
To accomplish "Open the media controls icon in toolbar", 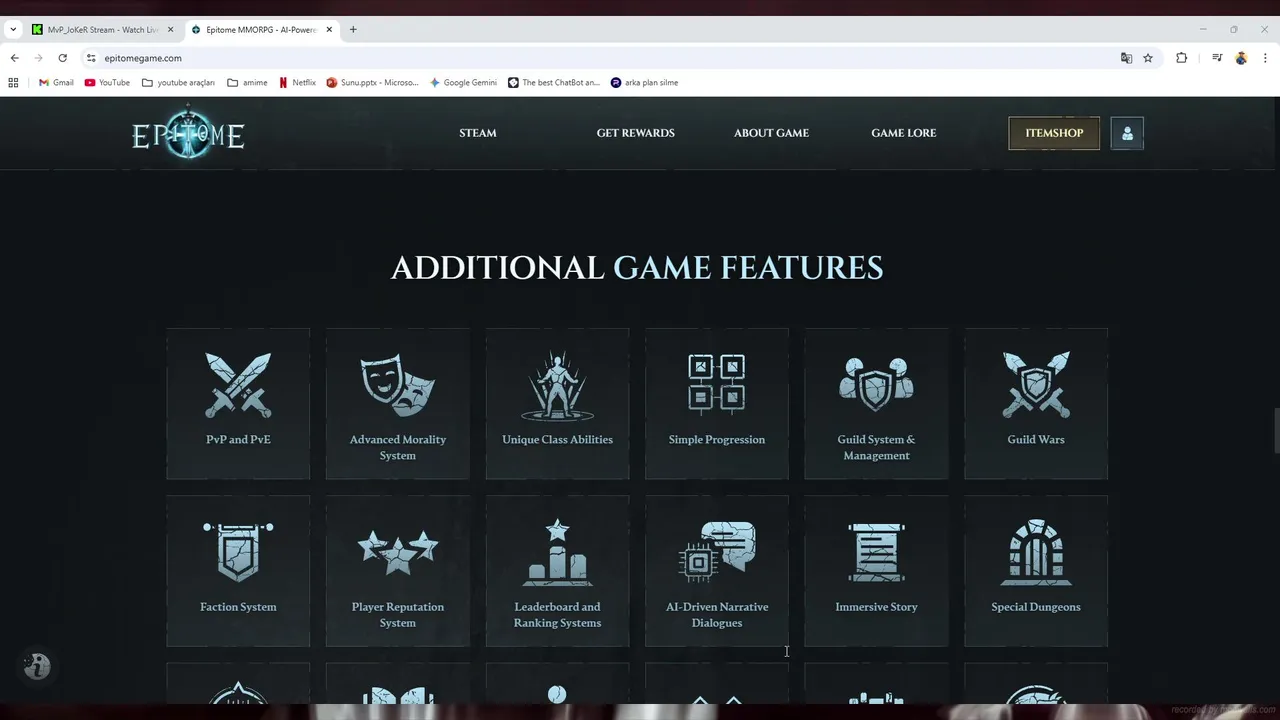I will click(x=1217, y=58).
